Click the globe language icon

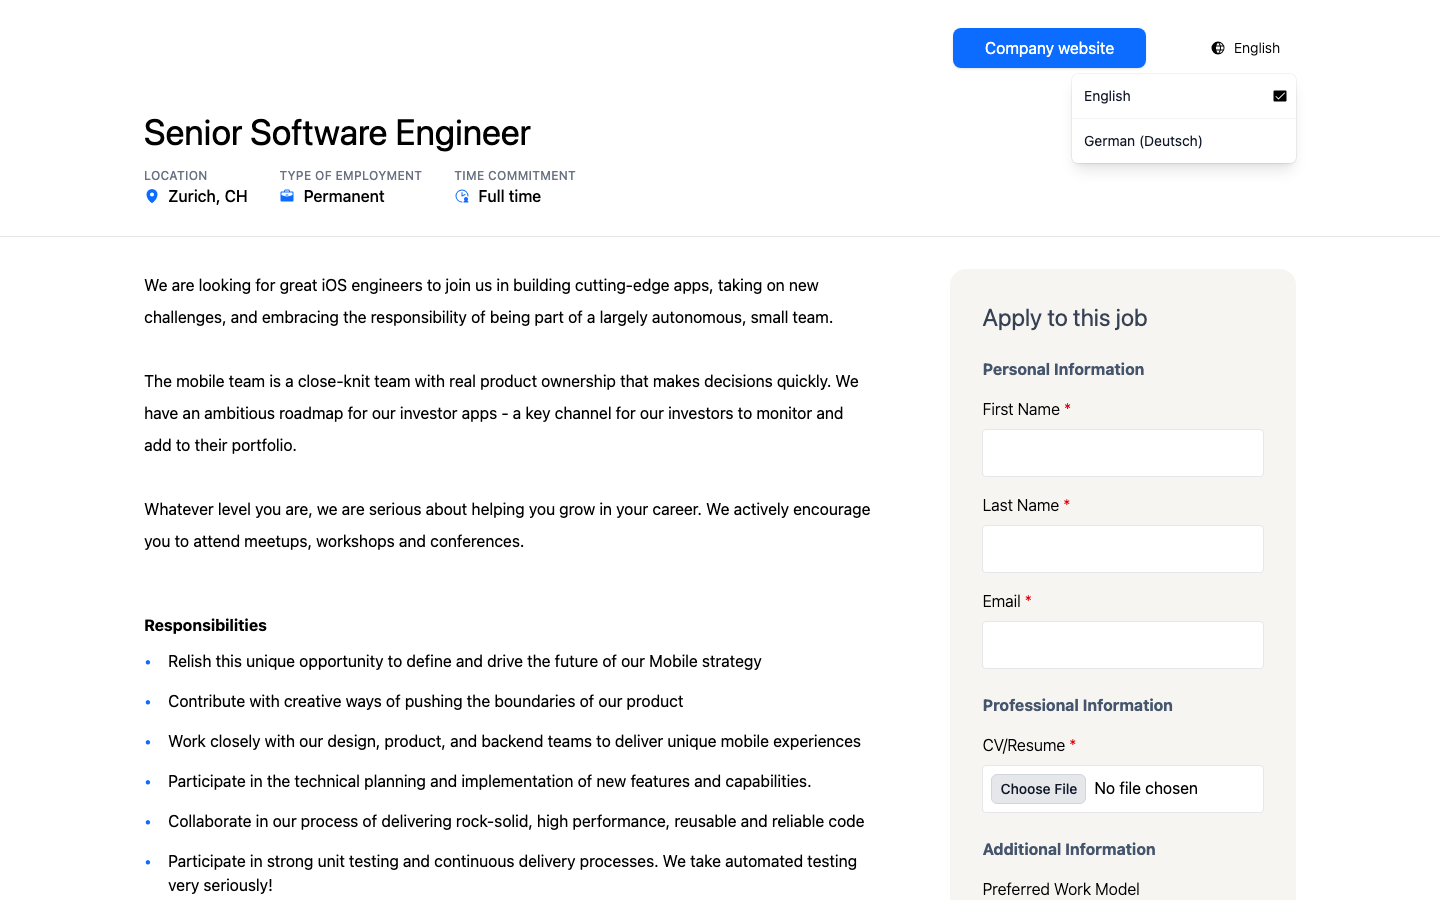click(1218, 48)
